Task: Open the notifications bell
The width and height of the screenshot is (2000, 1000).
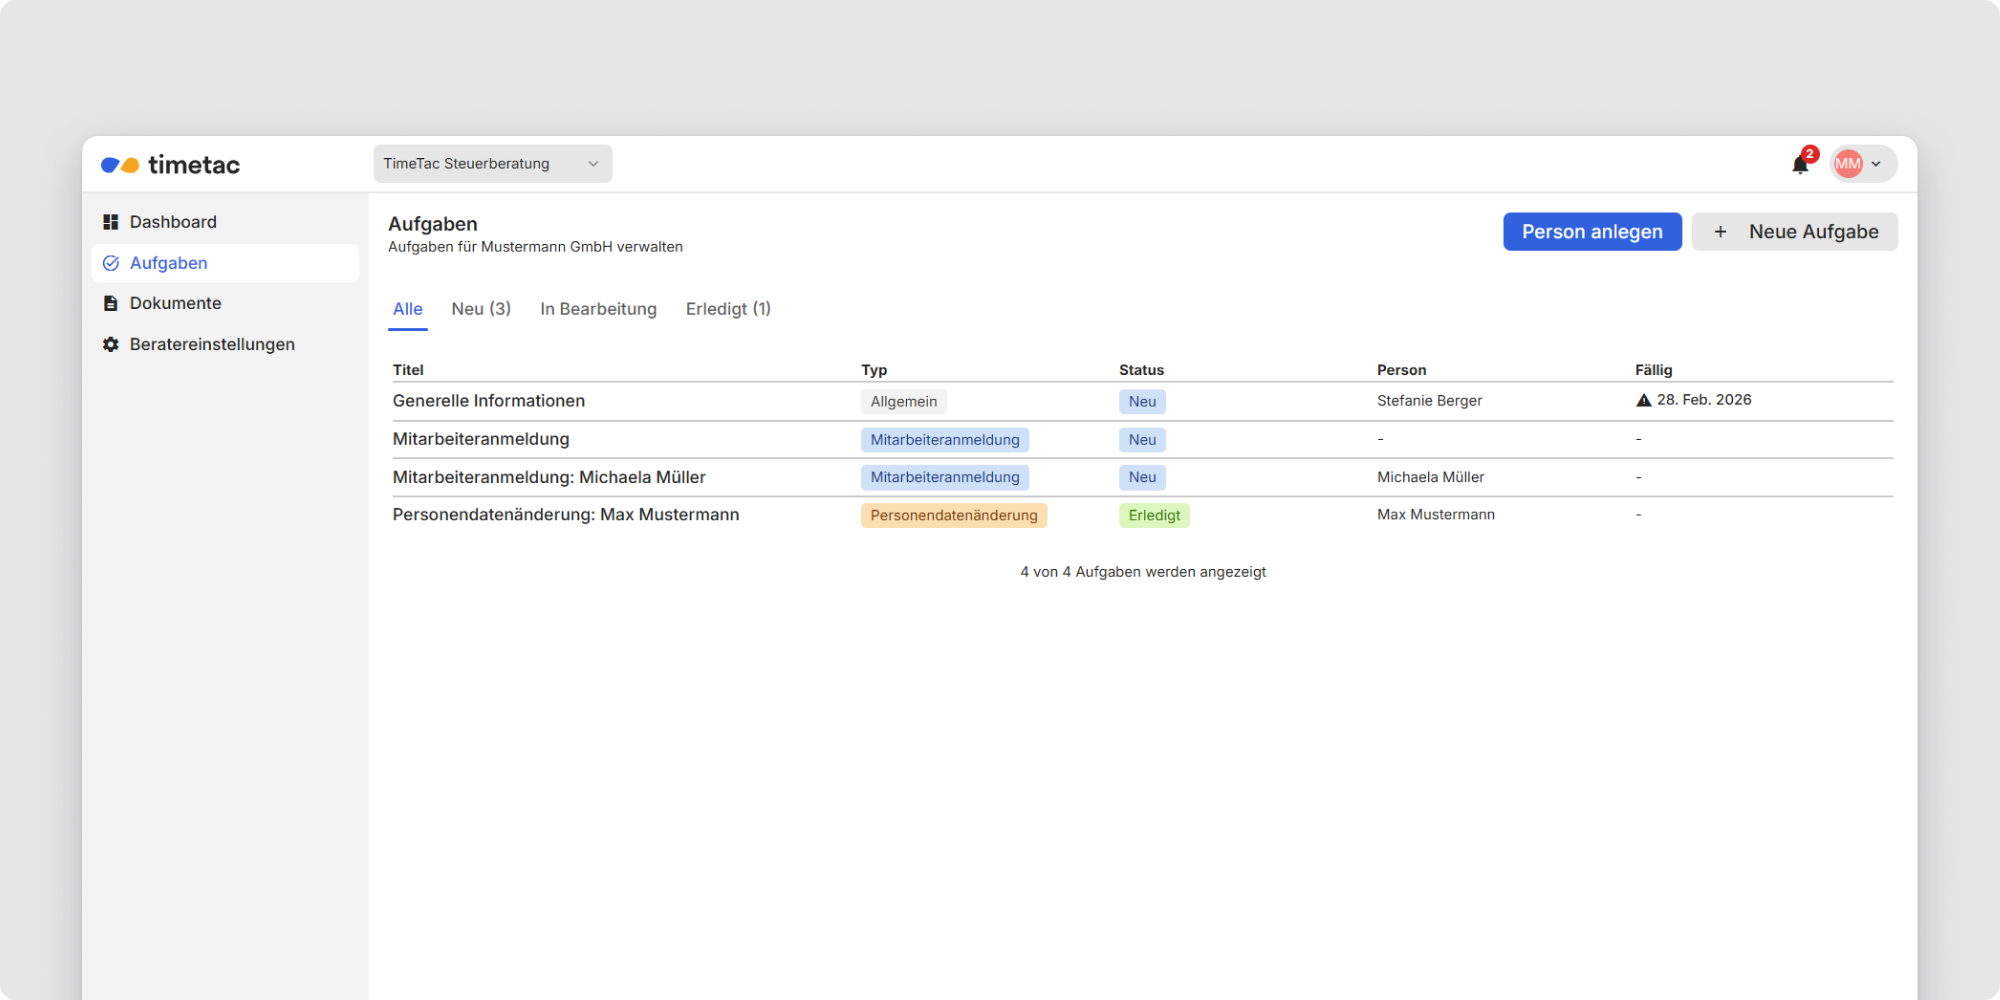Action: pyautogui.click(x=1800, y=165)
